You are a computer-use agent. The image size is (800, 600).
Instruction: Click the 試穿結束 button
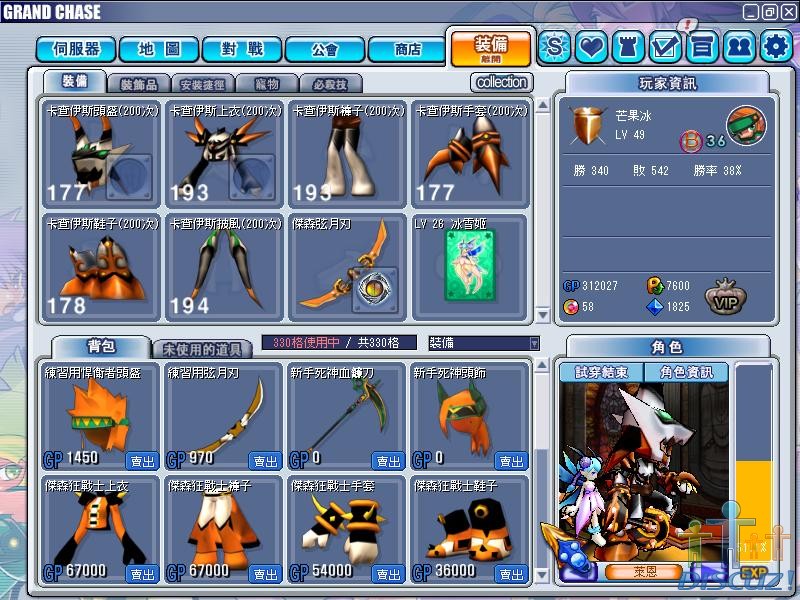[x=602, y=372]
